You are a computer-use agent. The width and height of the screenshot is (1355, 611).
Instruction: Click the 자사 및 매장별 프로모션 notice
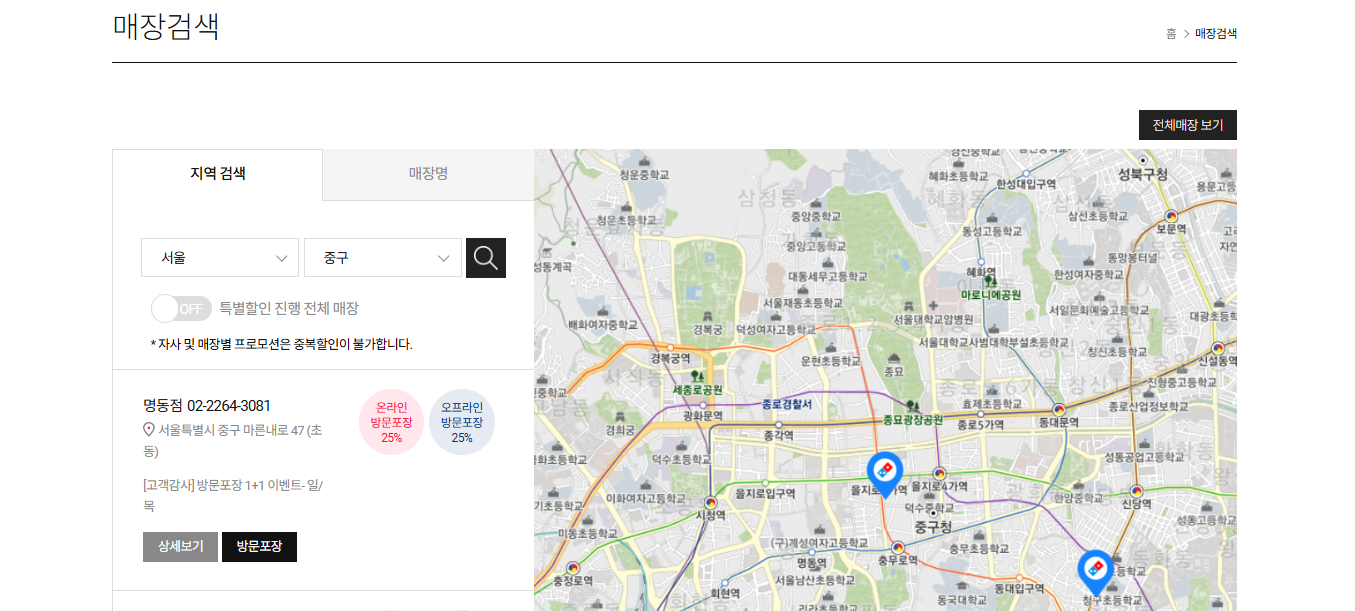point(281,344)
